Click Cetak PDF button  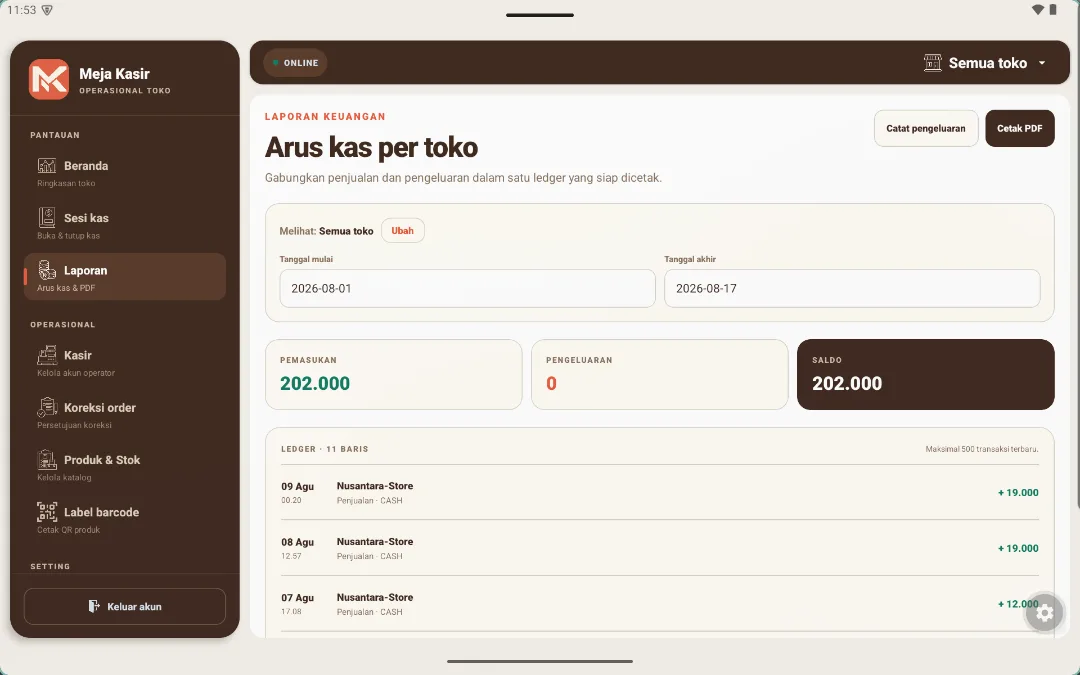click(x=1019, y=128)
